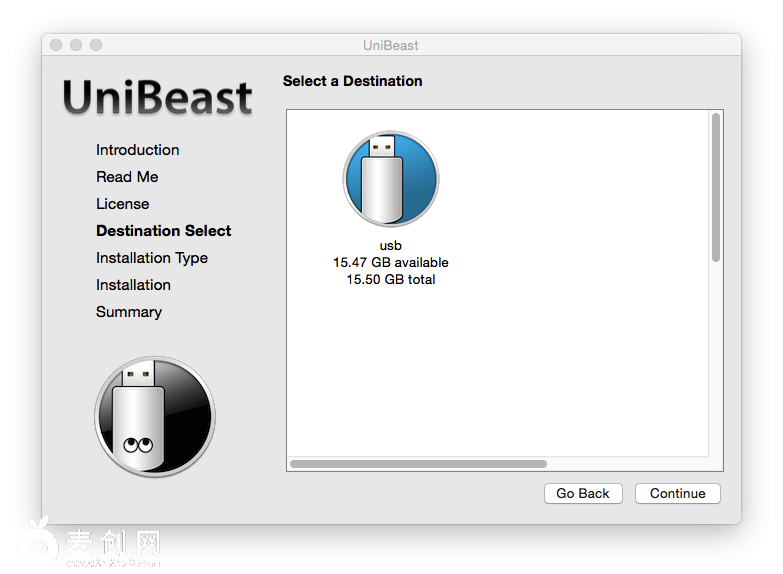Viewport: 783px width, 574px height.
Task: Go to the Introduction step
Action: (138, 150)
